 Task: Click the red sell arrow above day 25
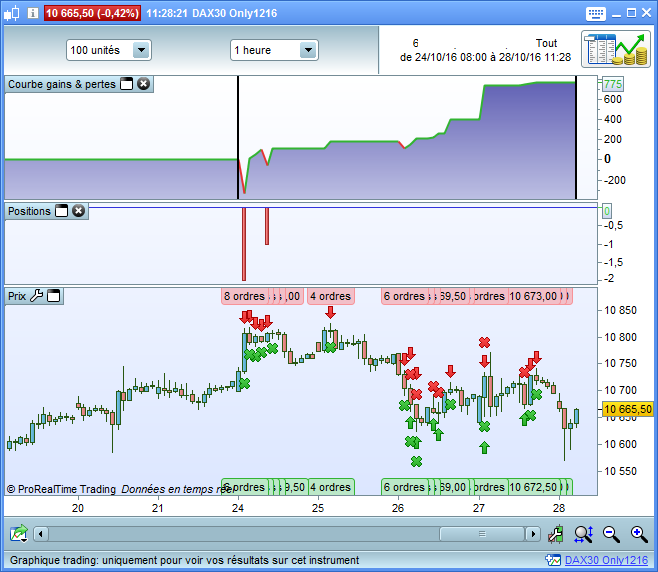tap(331, 312)
